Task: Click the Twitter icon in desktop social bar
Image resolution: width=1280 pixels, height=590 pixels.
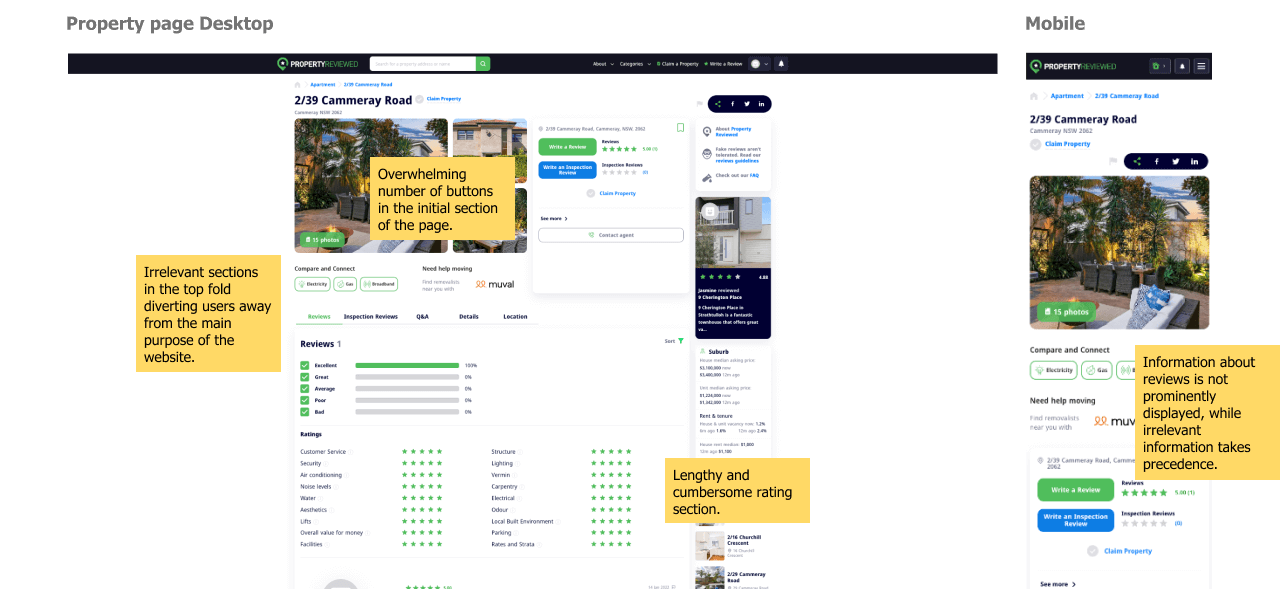Action: [747, 104]
